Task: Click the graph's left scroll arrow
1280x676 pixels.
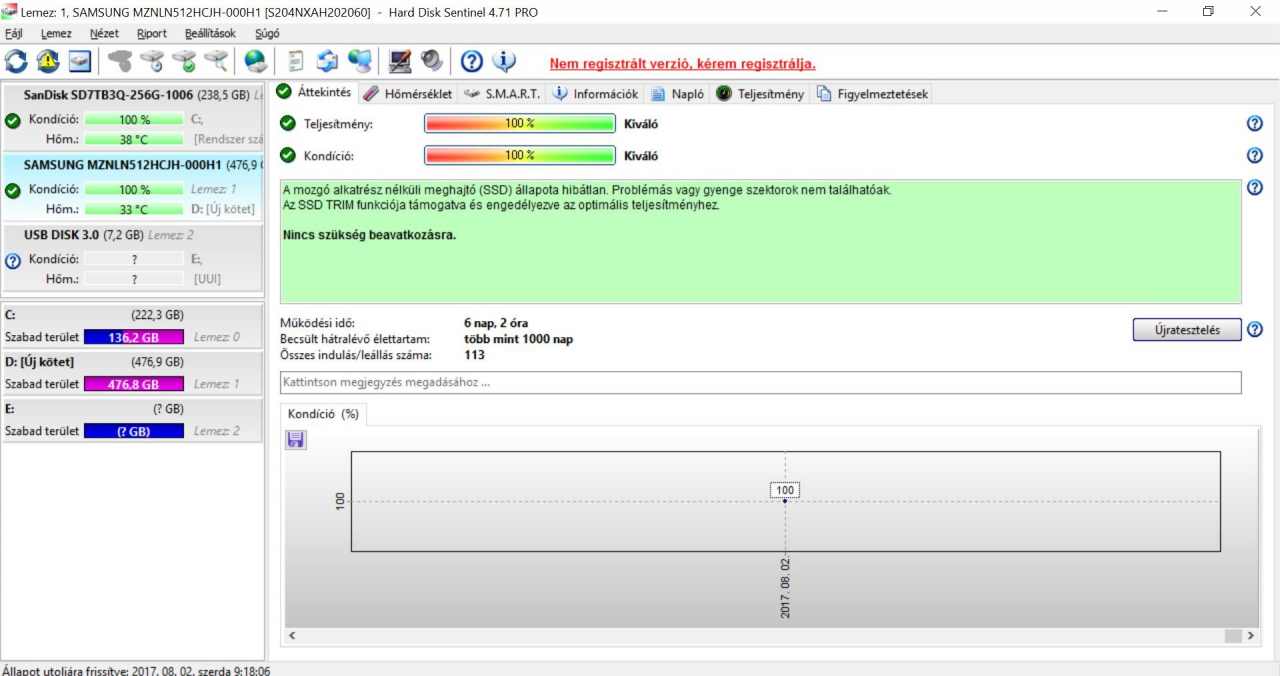Action: pos(293,636)
